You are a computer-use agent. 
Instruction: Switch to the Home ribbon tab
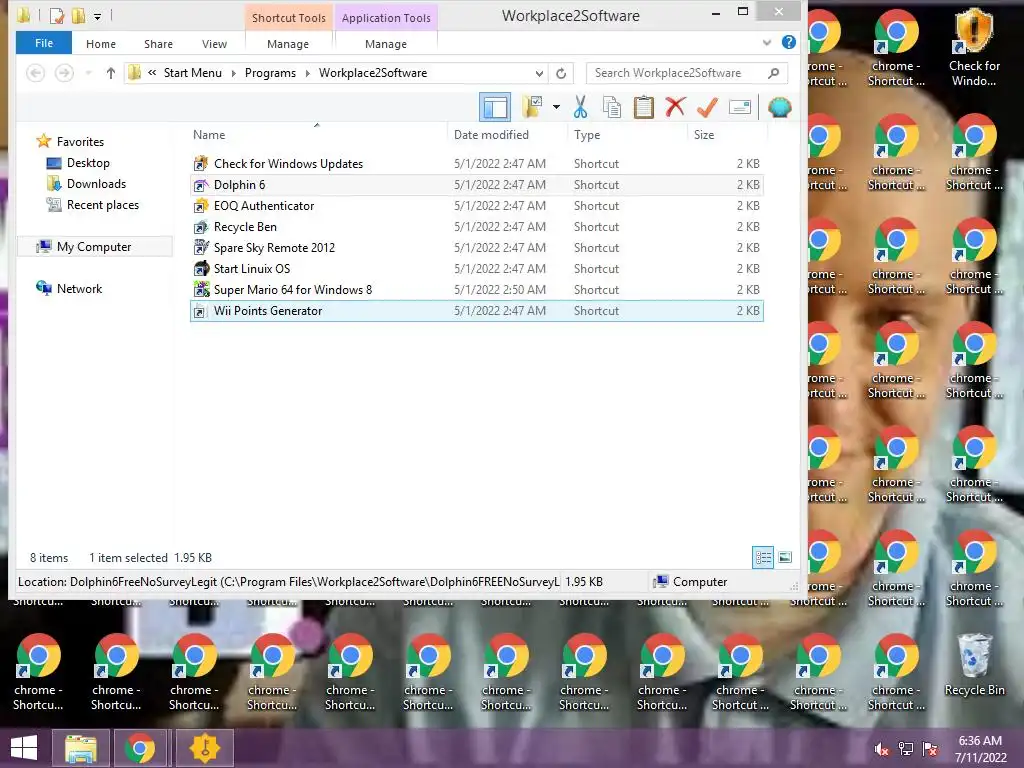[x=101, y=44]
